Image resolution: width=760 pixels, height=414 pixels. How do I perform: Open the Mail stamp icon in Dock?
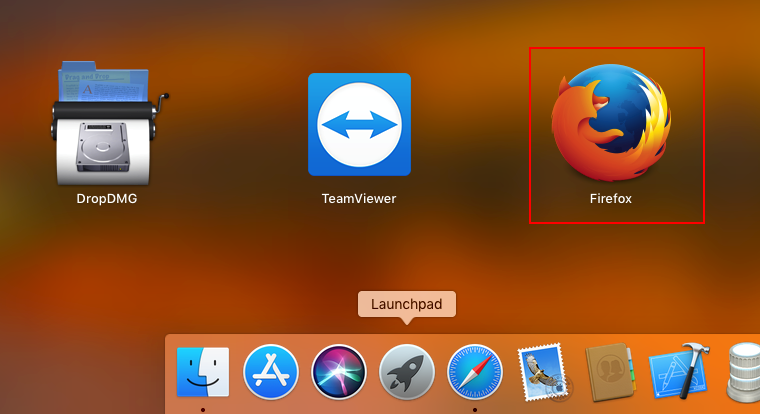543,372
